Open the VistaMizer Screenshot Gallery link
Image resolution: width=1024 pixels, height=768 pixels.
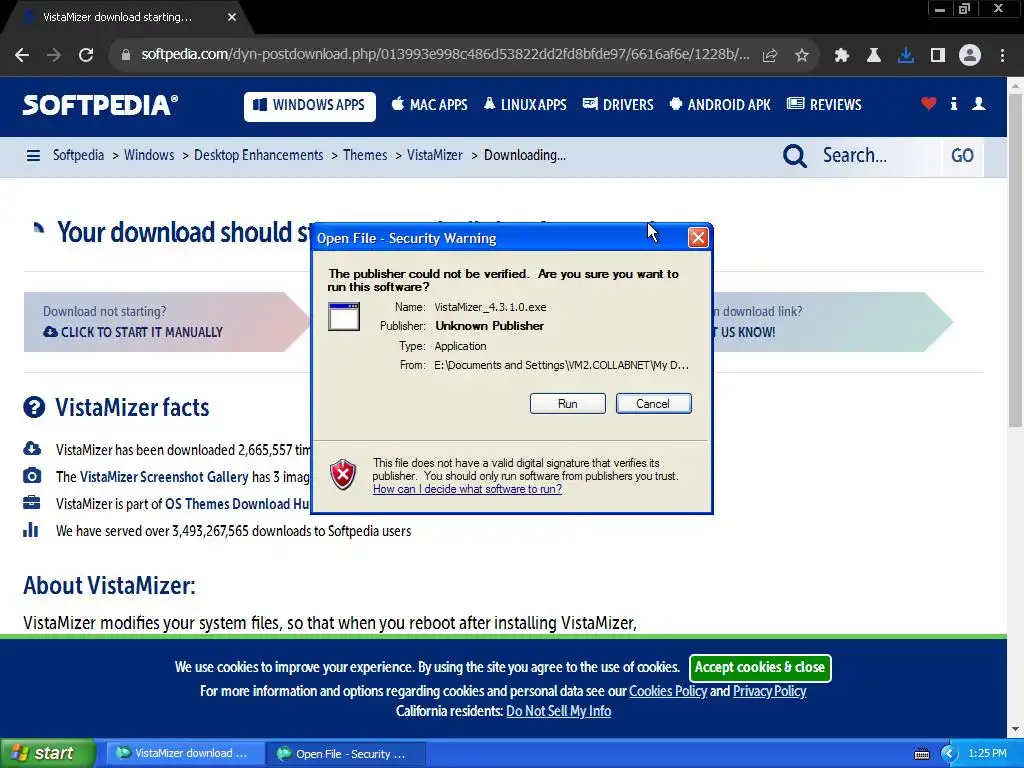(164, 477)
